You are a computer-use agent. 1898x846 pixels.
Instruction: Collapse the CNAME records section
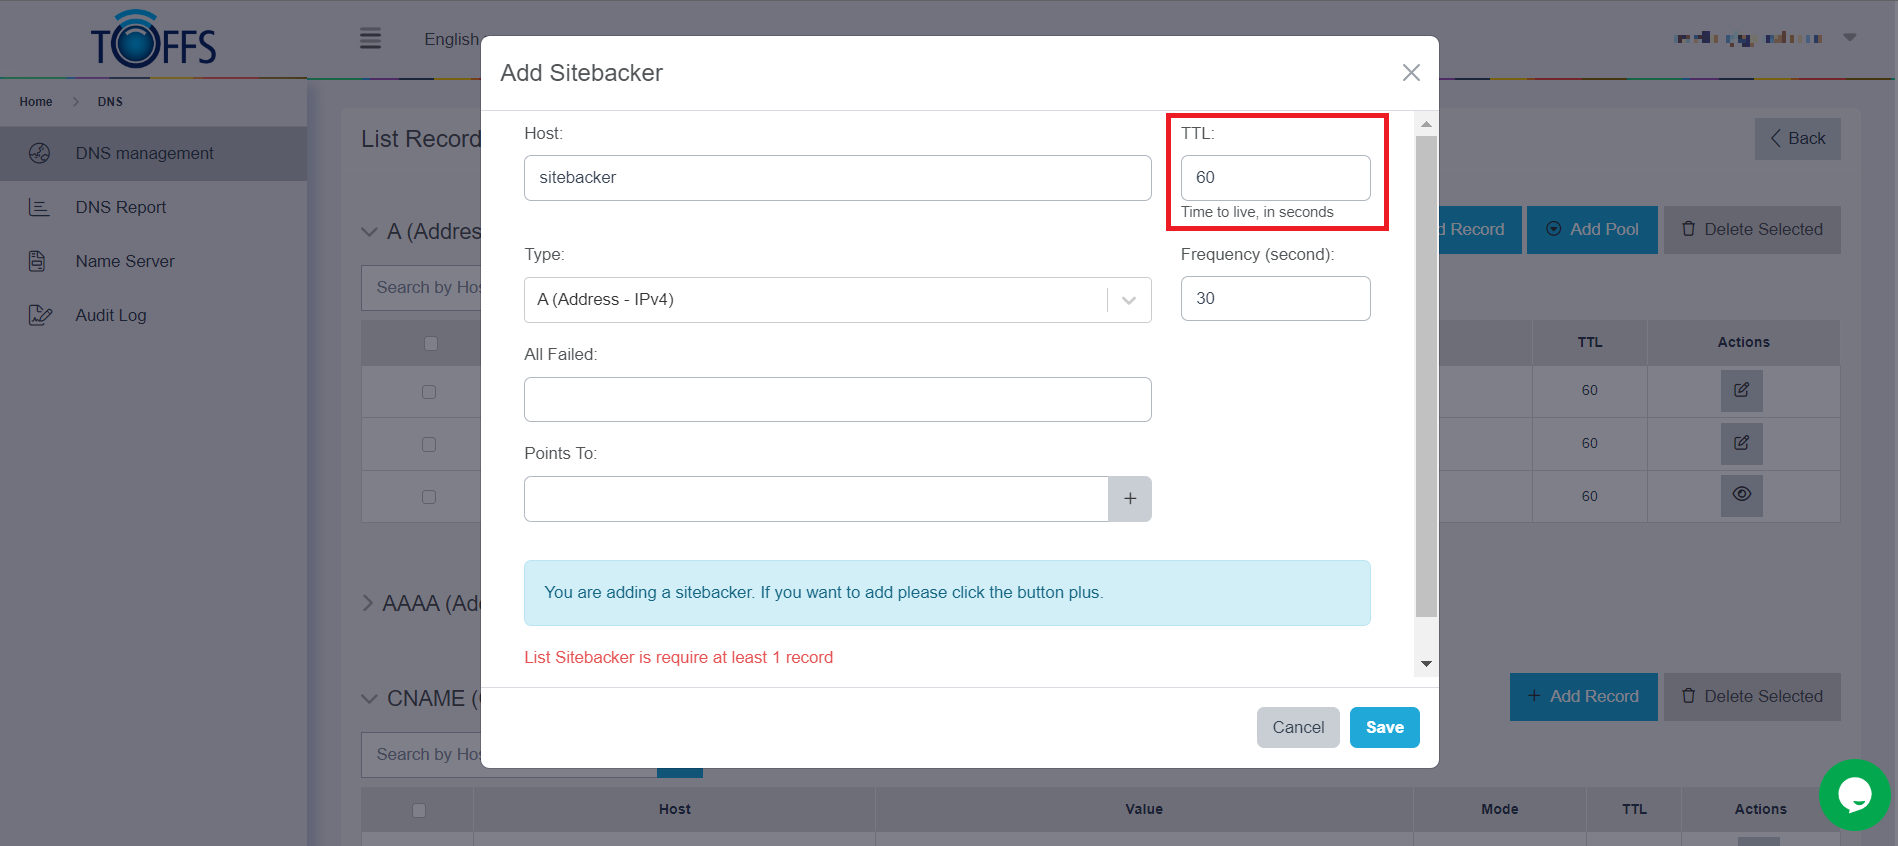click(x=369, y=699)
